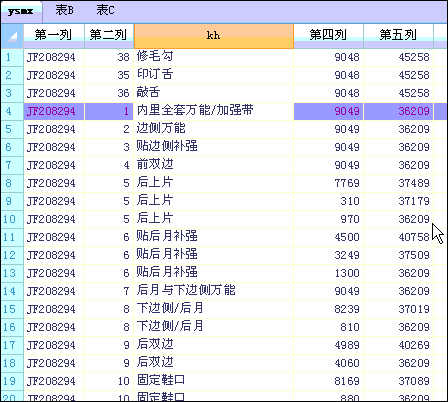The image size is (448, 402).
Task: Select row header number 17
Action: pos(12,345)
